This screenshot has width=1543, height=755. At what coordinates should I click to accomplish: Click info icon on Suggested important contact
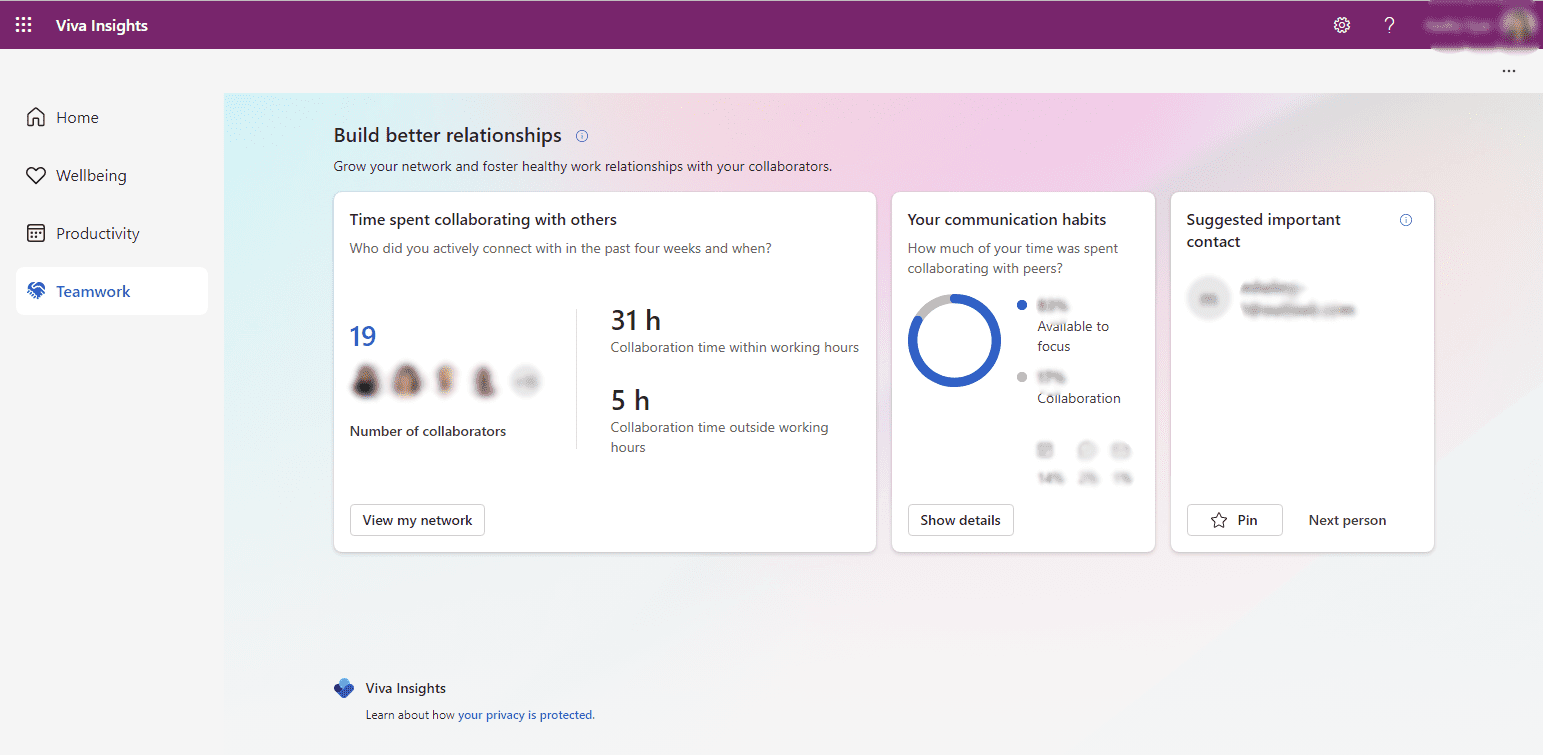click(x=1406, y=220)
